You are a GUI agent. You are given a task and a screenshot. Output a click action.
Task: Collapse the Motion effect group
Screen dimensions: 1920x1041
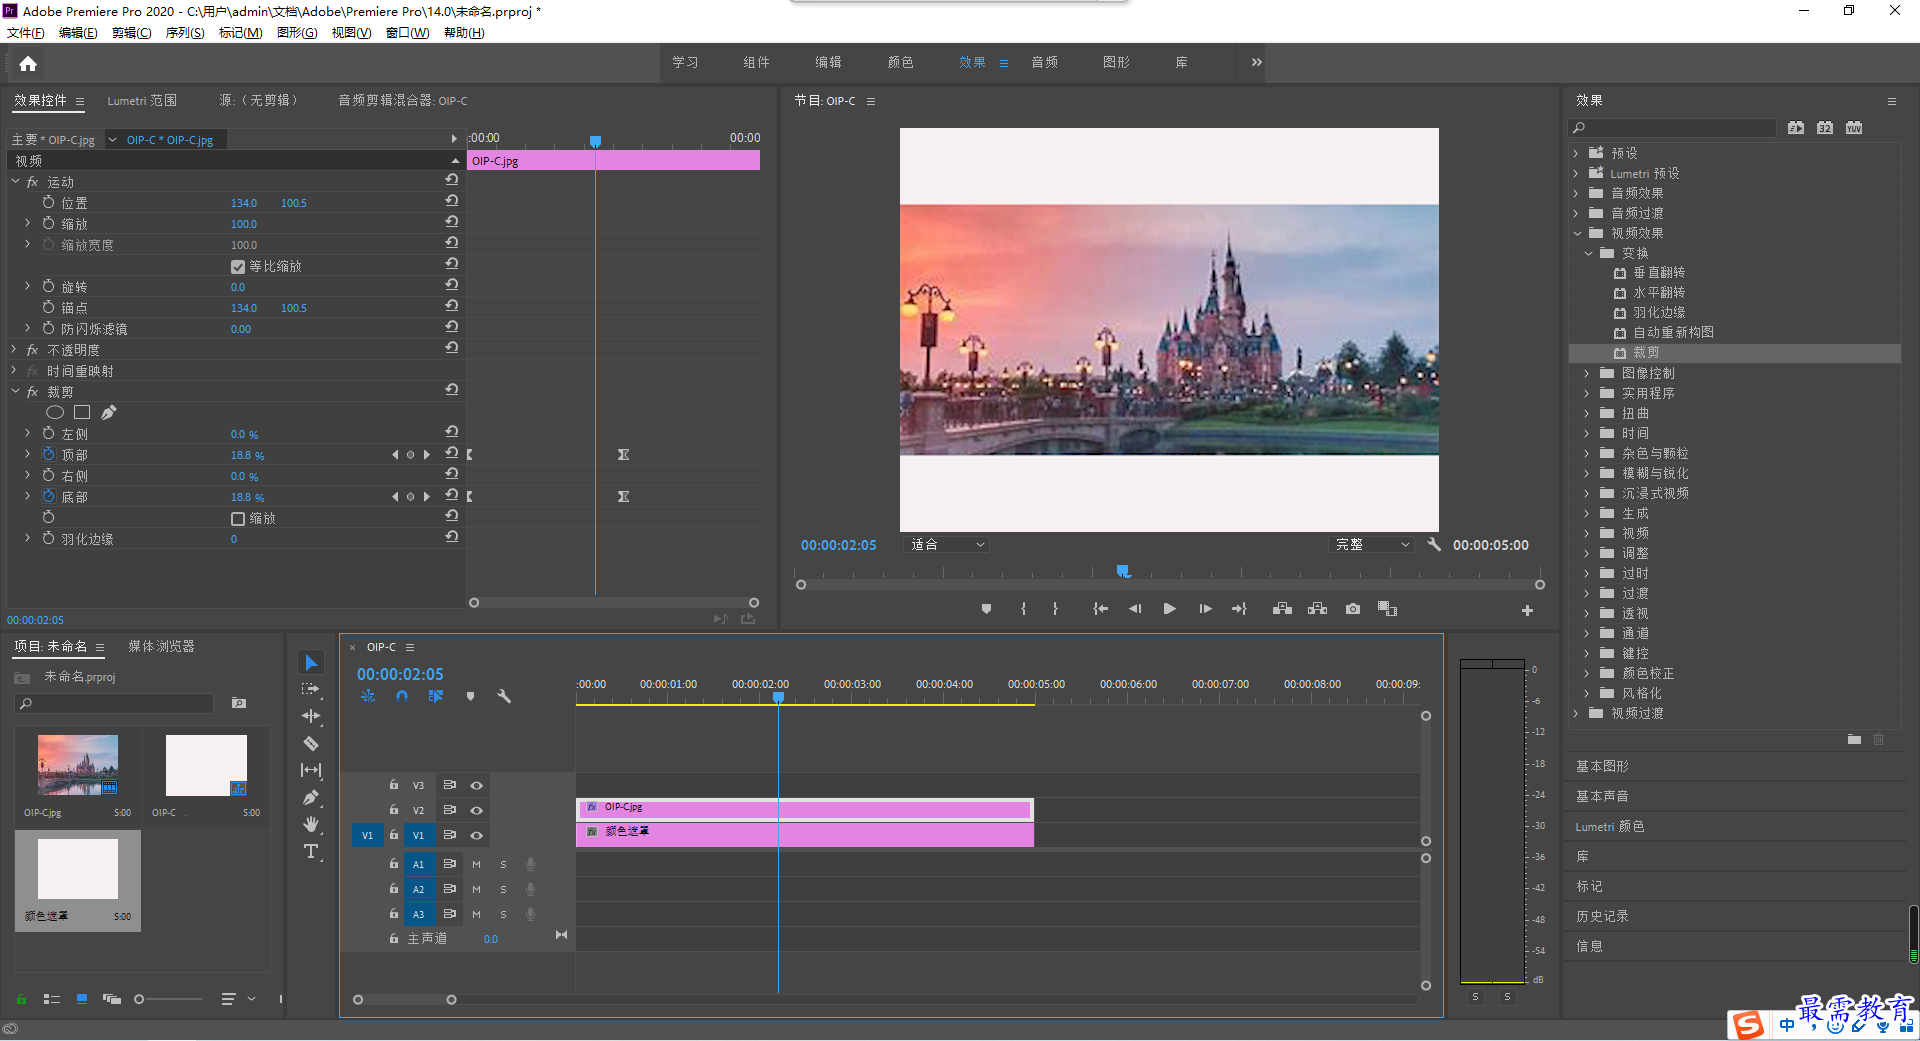[x=16, y=182]
